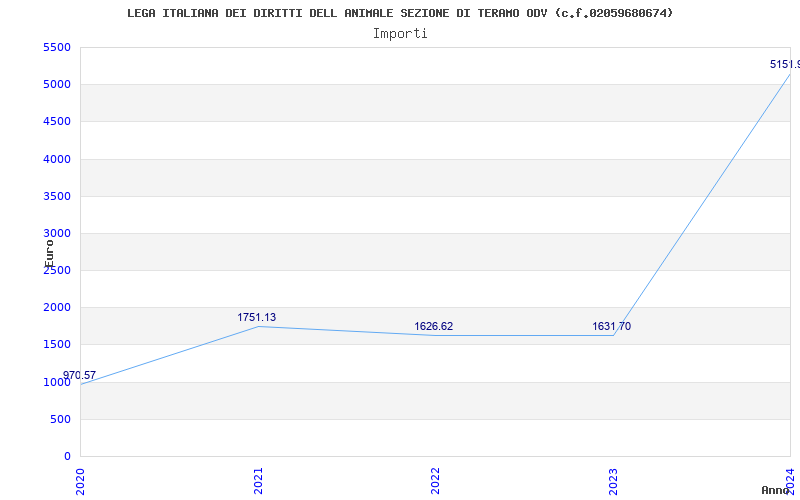Click the 2023 x-axis label
The height and width of the screenshot is (500, 800).
tap(613, 482)
